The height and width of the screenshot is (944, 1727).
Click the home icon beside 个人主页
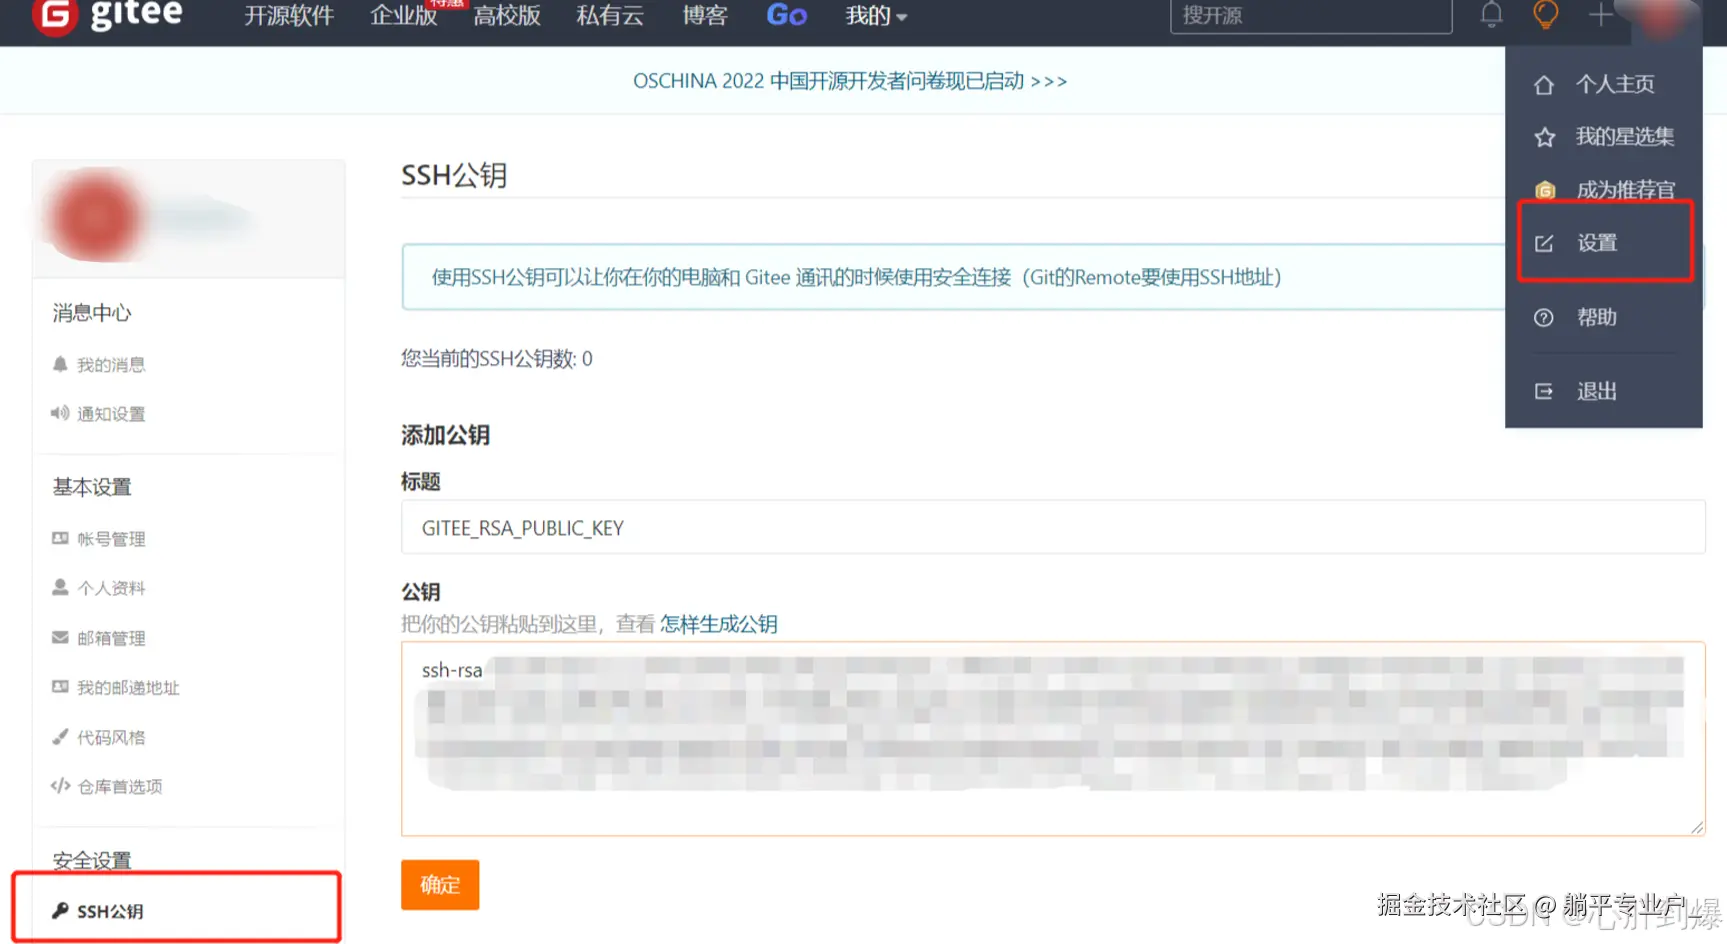[1544, 85]
